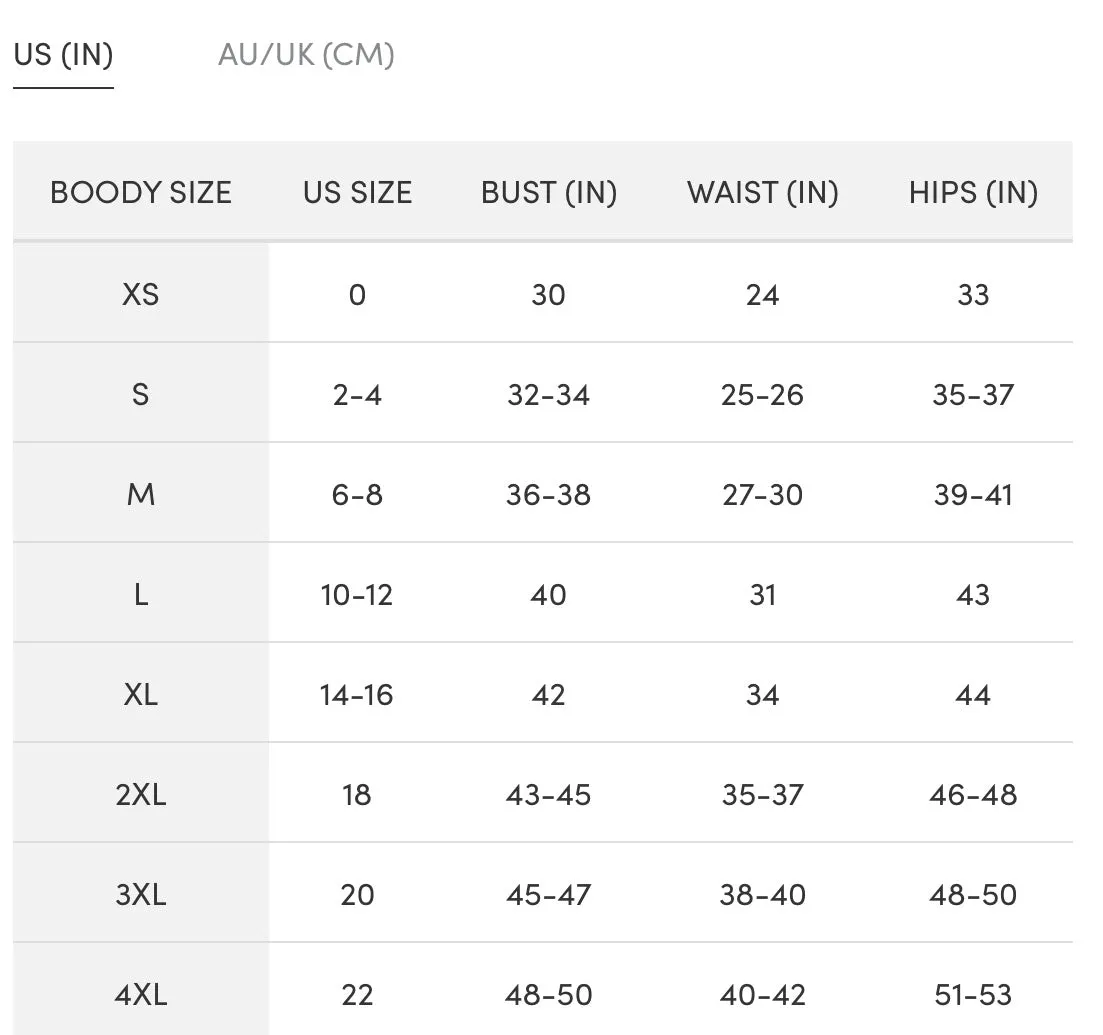Select the US (IN) tab
The height and width of the screenshot is (1035, 1103).
(63, 55)
